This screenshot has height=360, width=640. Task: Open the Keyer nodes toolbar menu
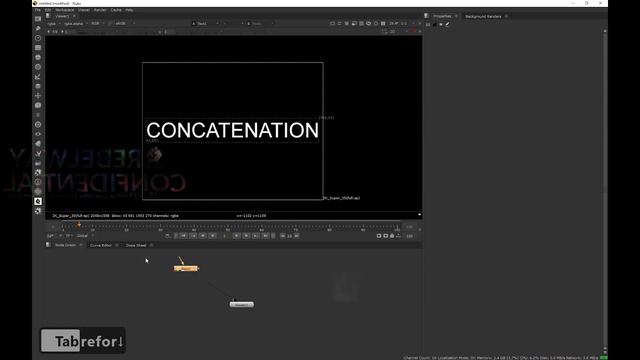(x=38, y=77)
